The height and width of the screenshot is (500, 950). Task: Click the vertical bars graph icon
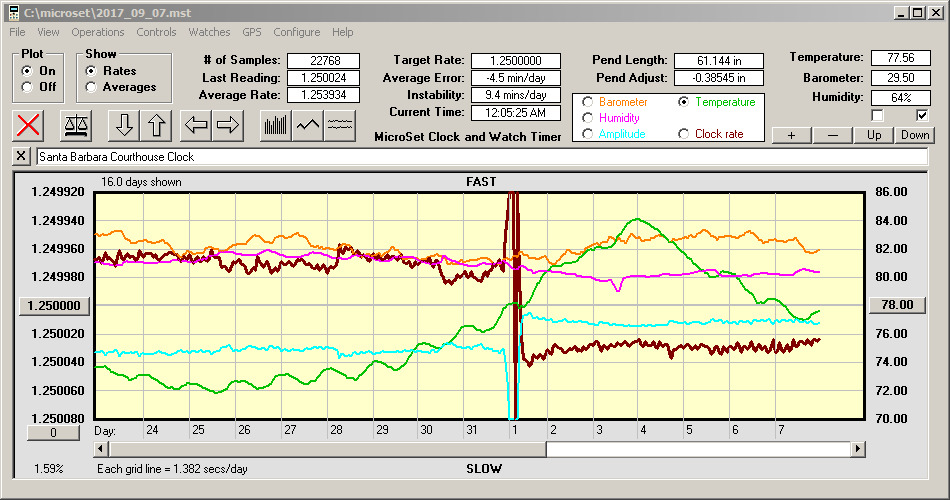coord(275,125)
